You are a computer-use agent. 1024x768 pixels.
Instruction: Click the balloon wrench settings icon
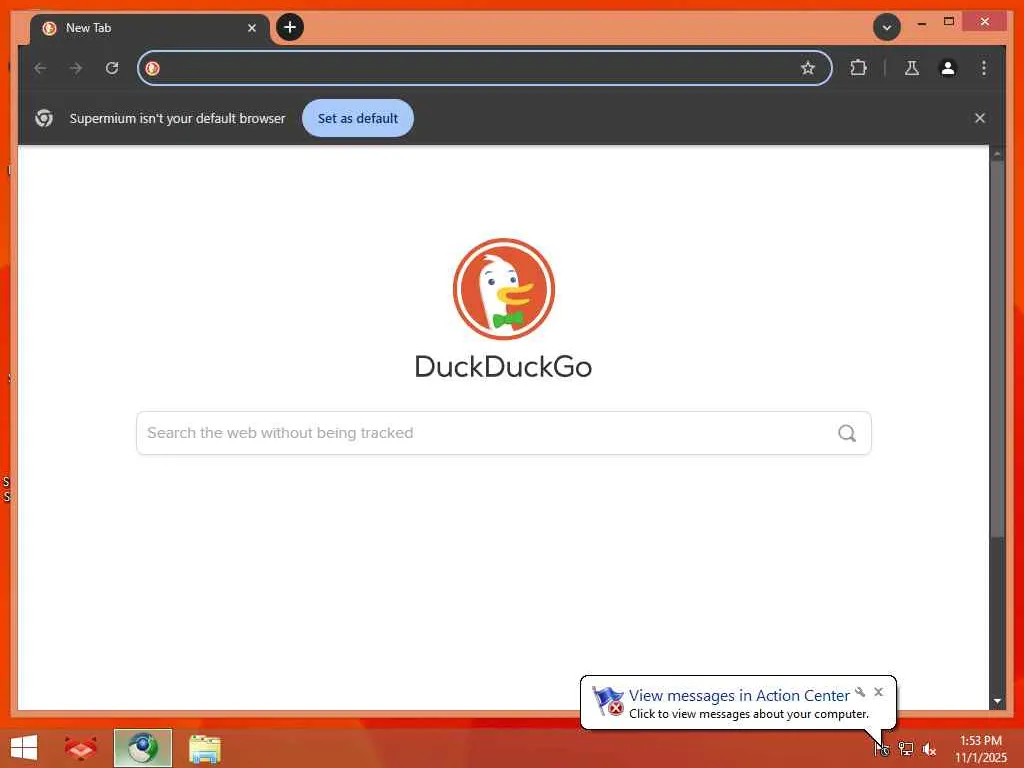tap(860, 692)
